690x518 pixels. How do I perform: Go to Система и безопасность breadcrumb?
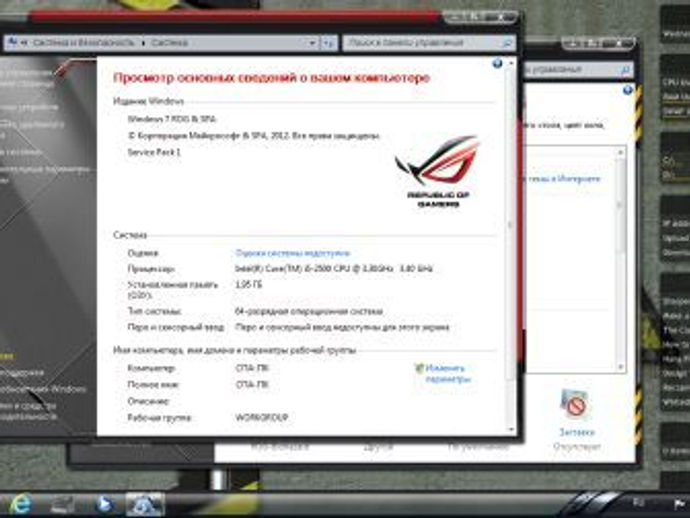[x=83, y=43]
